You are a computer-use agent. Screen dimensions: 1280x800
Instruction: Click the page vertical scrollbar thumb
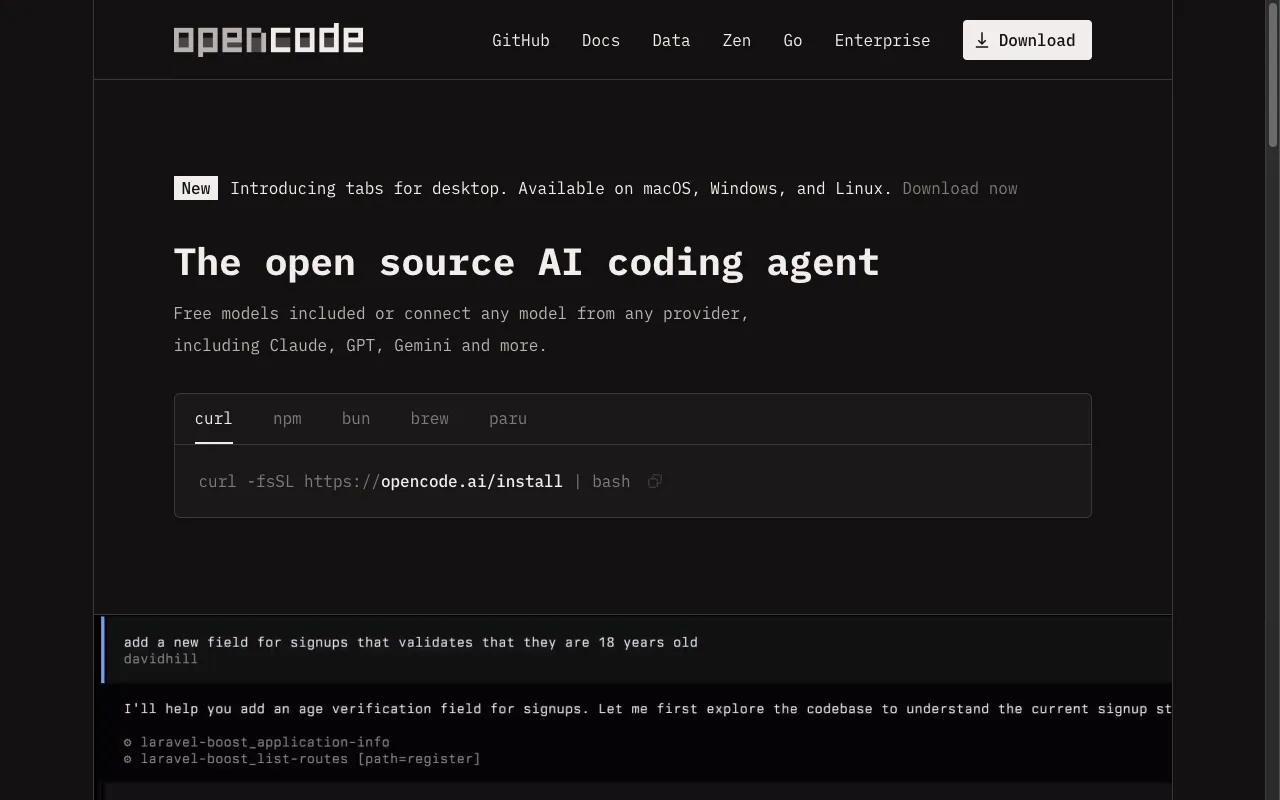click(1273, 75)
